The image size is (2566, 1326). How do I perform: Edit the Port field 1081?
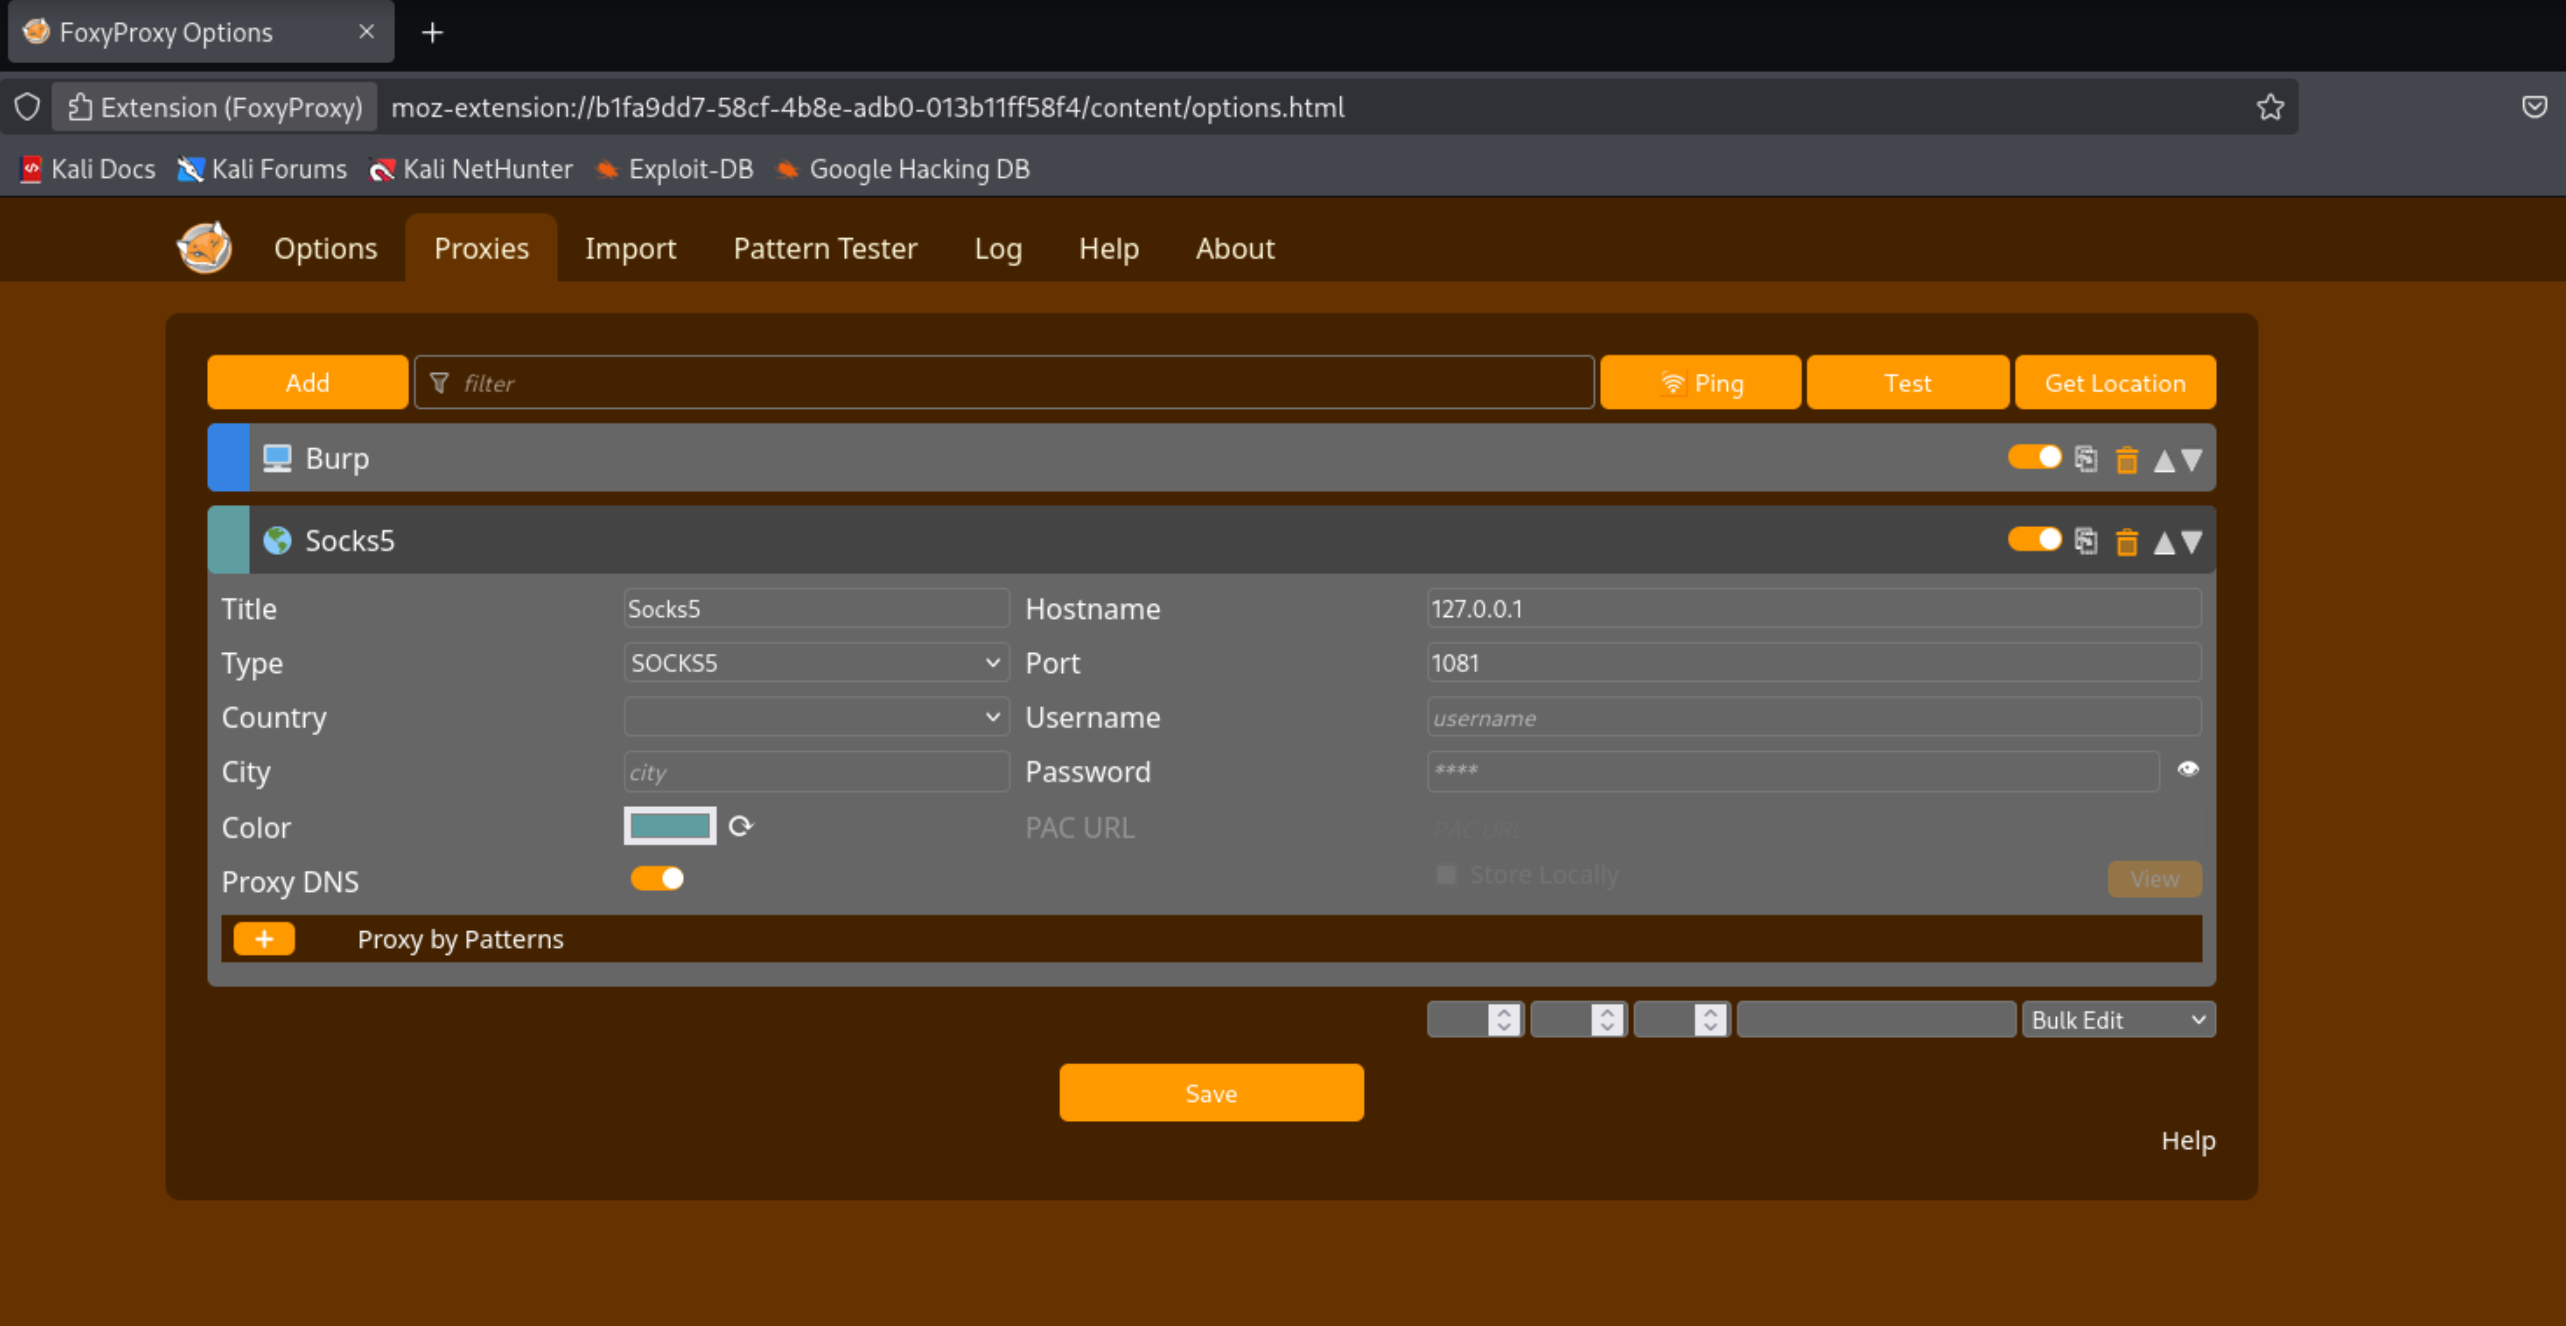point(1813,662)
